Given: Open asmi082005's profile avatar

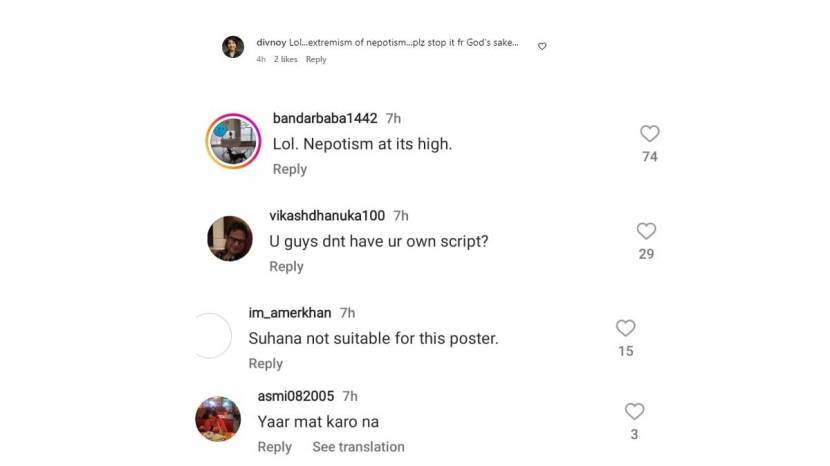Looking at the screenshot, I should click(x=217, y=418).
